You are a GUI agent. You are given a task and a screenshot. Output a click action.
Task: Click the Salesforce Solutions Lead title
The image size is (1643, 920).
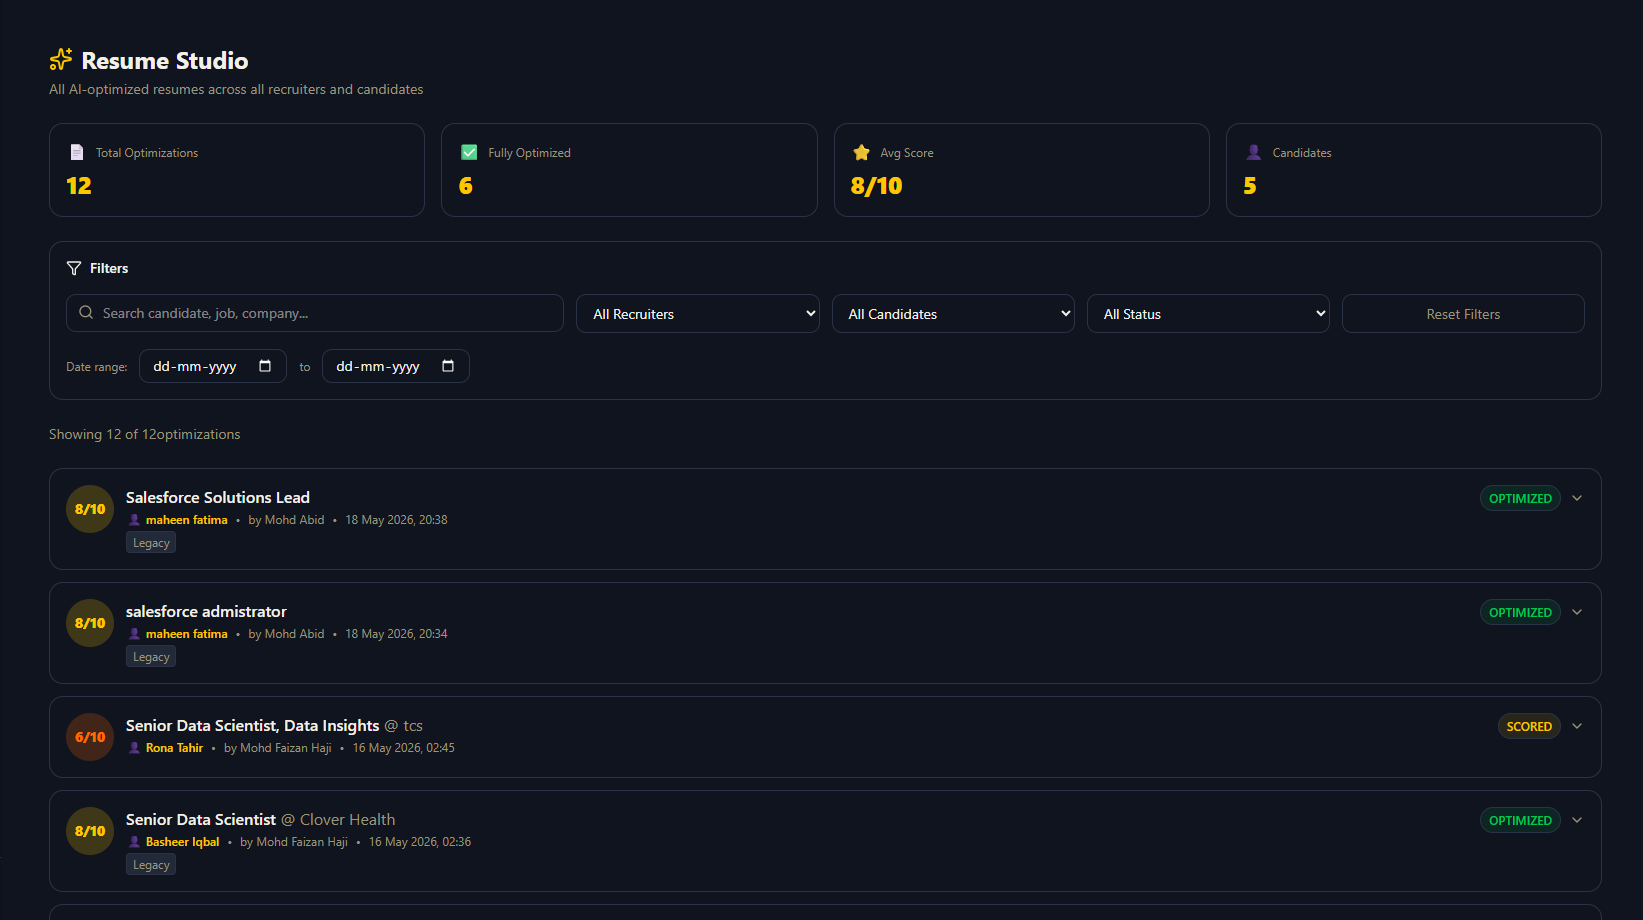218,497
